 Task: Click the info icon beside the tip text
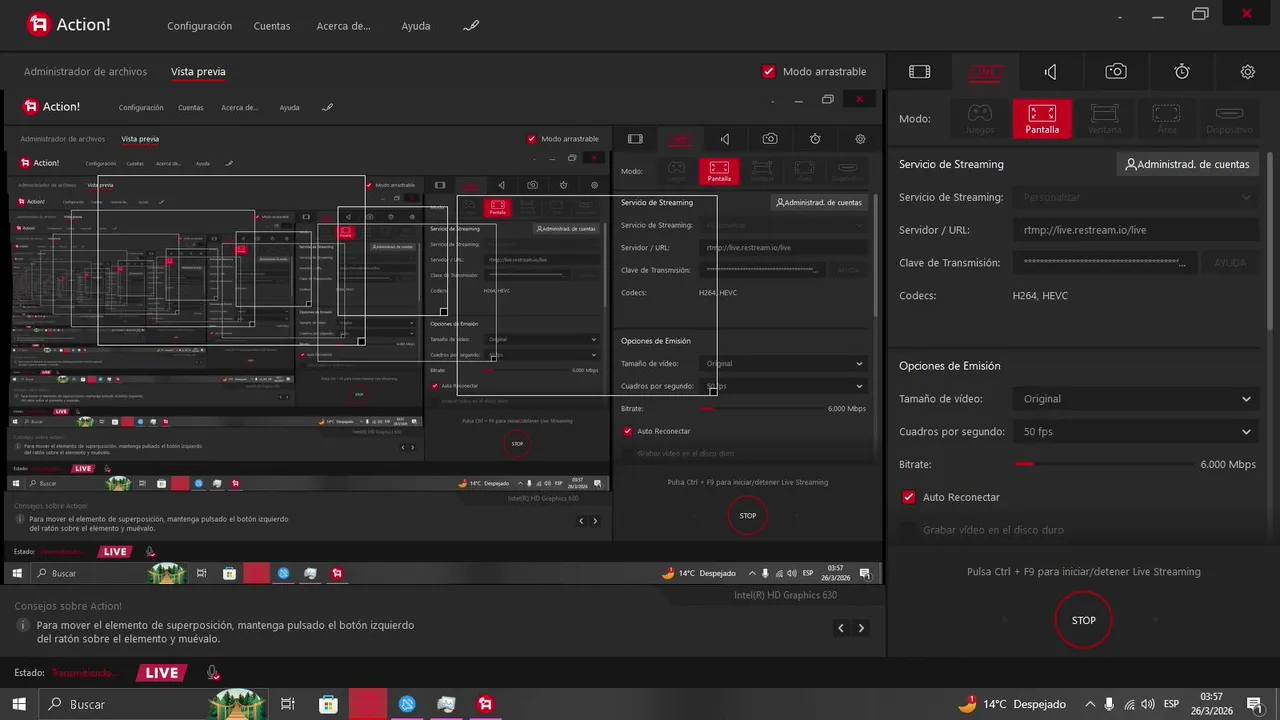click(x=24, y=625)
